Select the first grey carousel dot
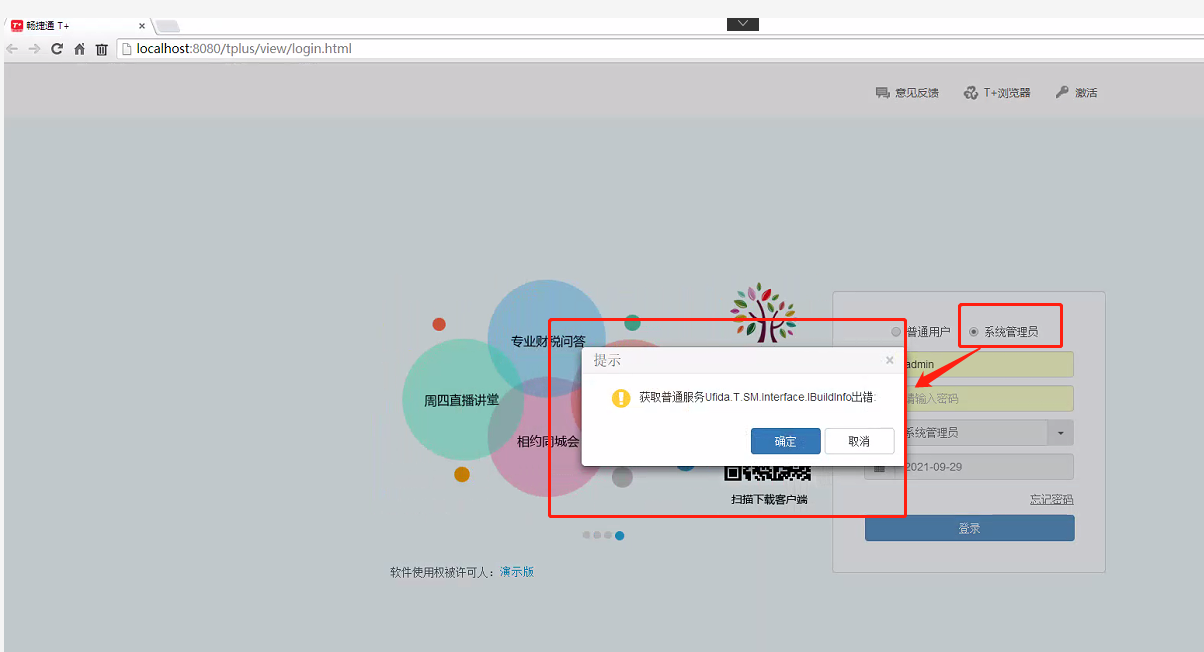This screenshot has width=1204, height=652. (587, 535)
